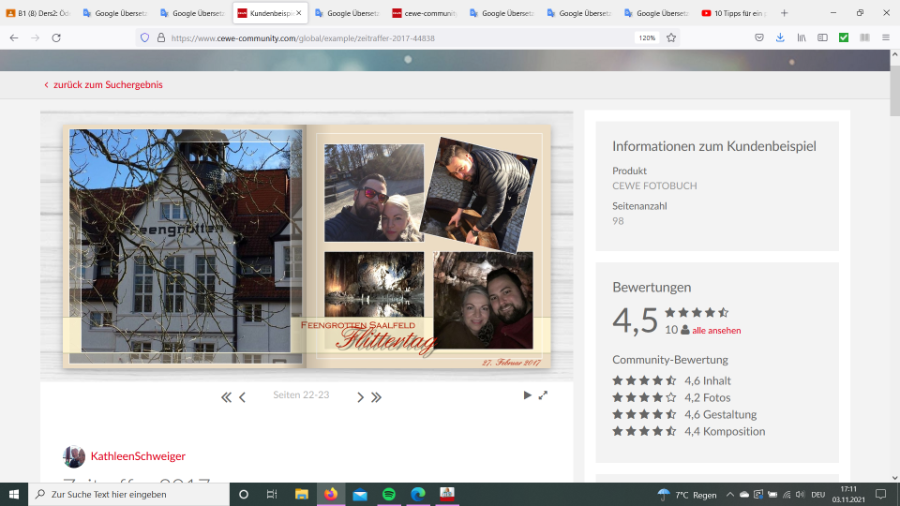This screenshot has width=900, height=506.
Task: Open the Firefox application menu
Action: pyautogui.click(x=885, y=37)
